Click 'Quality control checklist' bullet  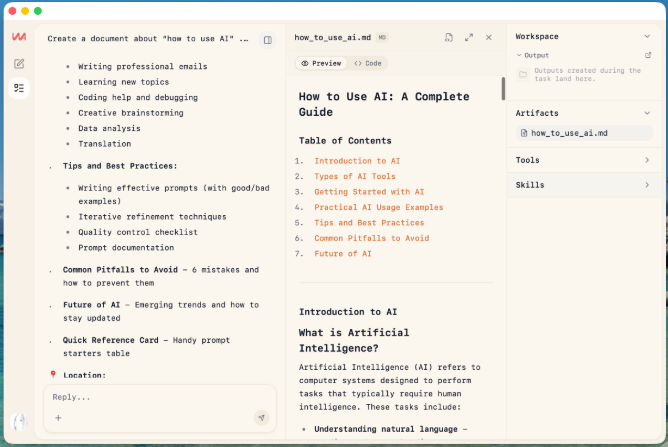tap(138, 232)
